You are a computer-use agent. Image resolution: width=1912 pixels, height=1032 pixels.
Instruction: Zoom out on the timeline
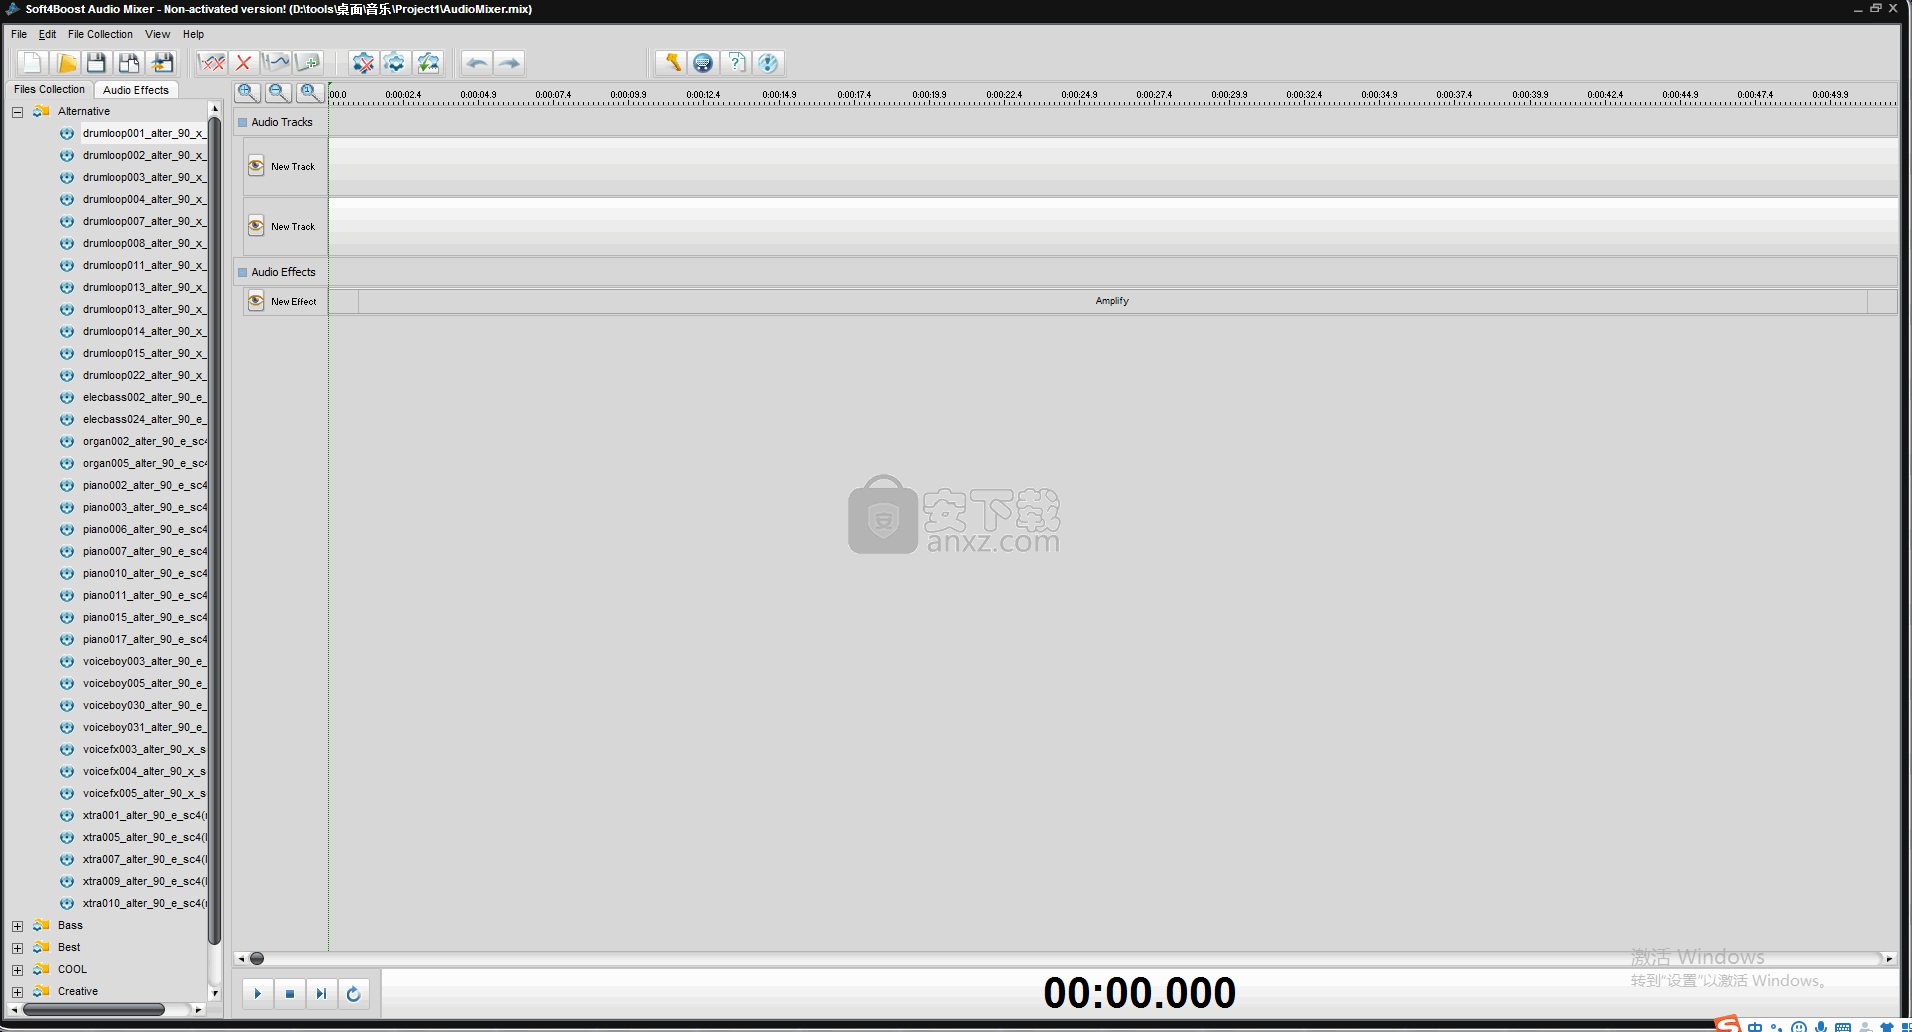[x=279, y=93]
